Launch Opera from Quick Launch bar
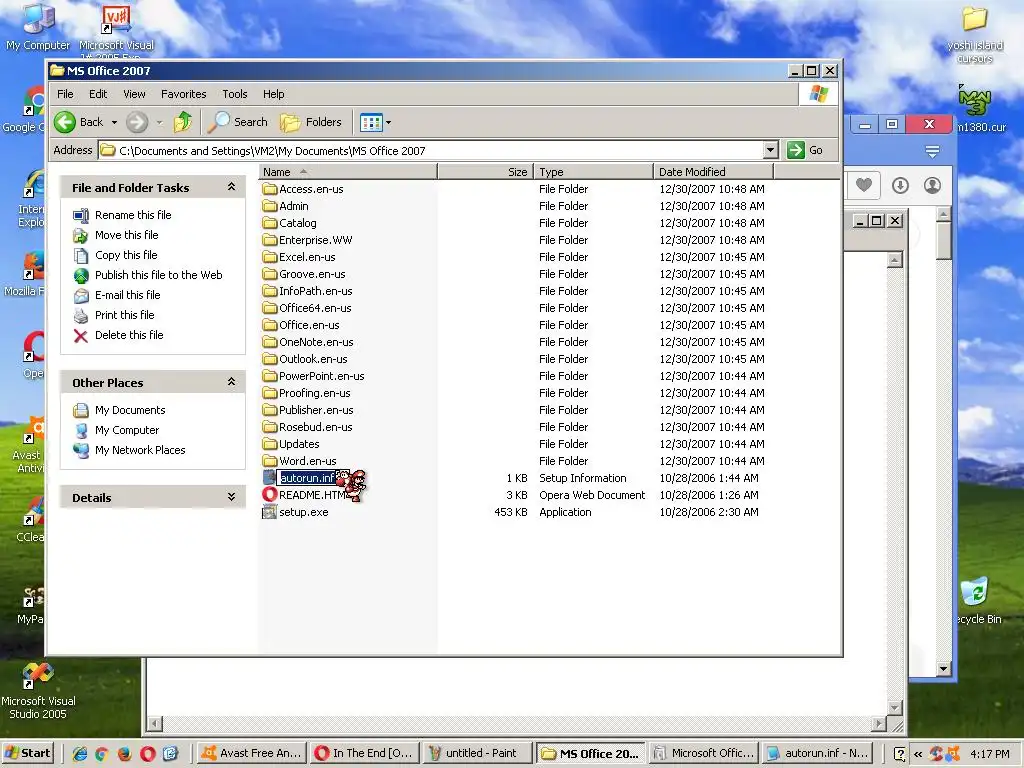 pyautogui.click(x=148, y=754)
